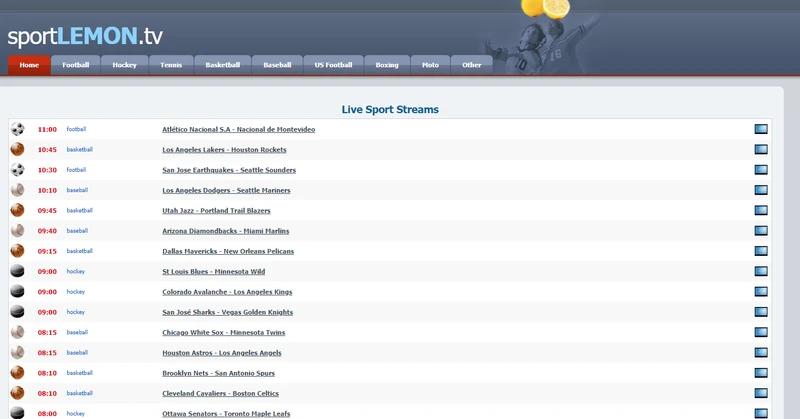Open the Football tab
The image size is (800, 419).
tap(76, 65)
